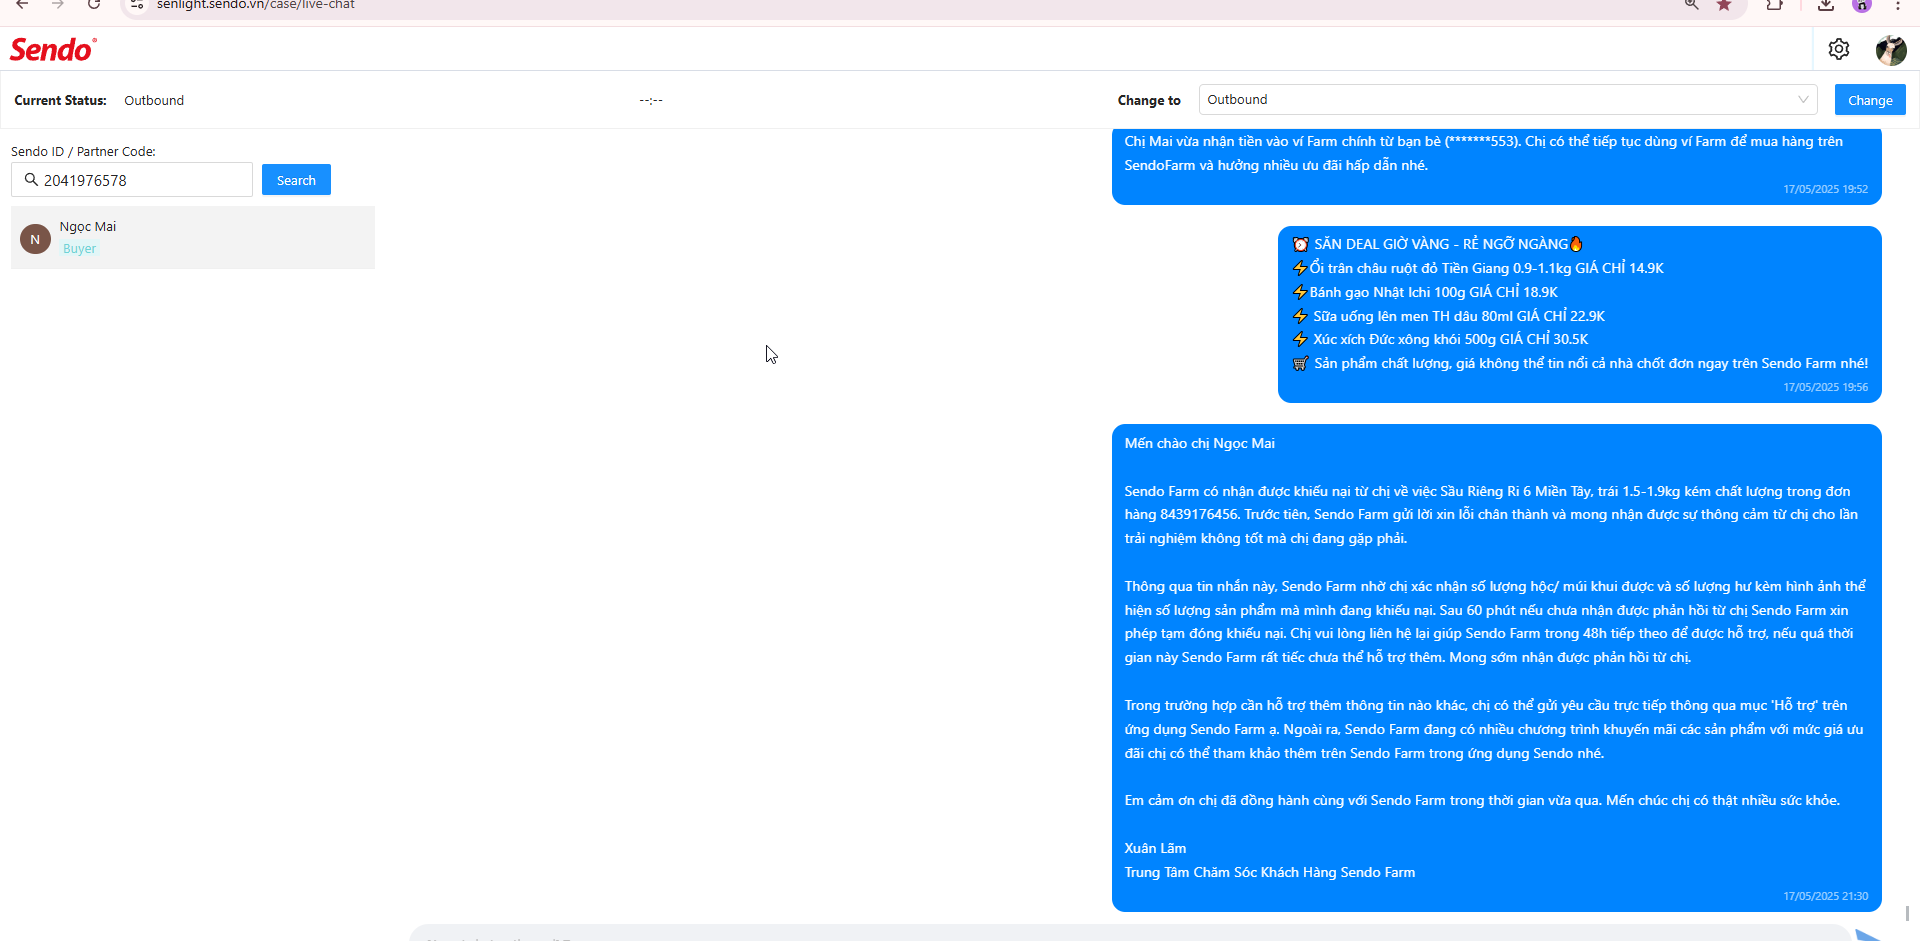1920x941 pixels.
Task: Open site information icon beside the URL
Action: coord(137,5)
